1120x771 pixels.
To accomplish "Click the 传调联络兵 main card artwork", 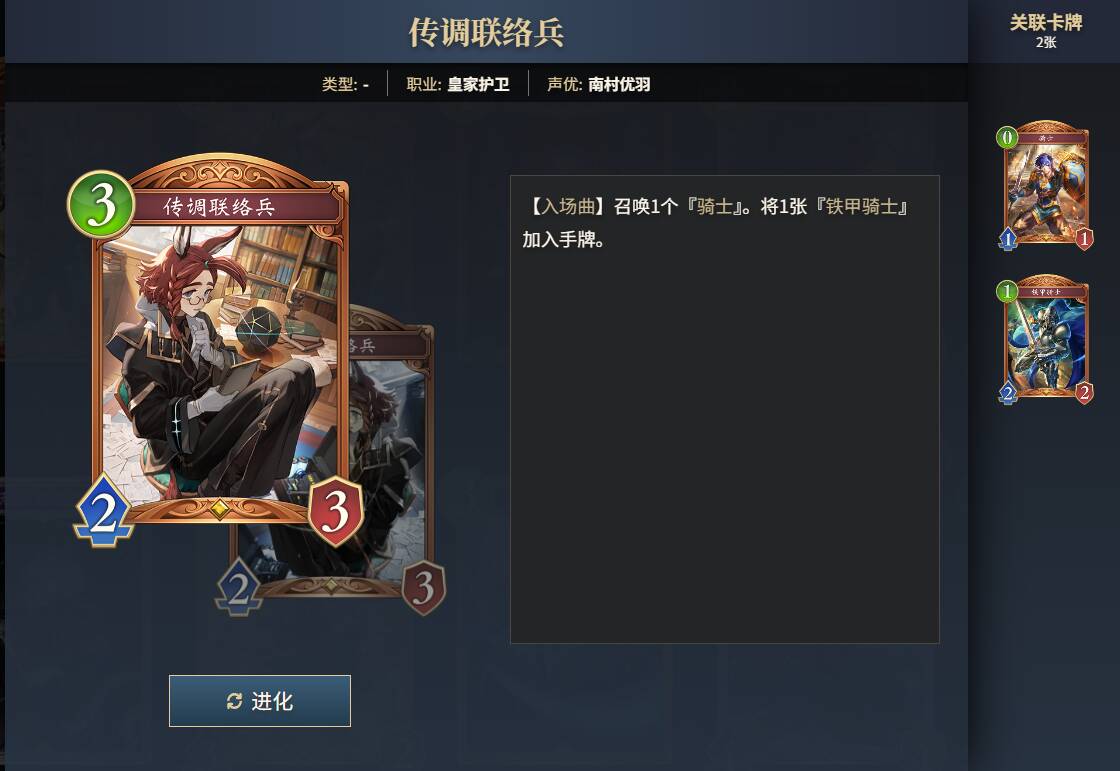I will coord(219,361).
